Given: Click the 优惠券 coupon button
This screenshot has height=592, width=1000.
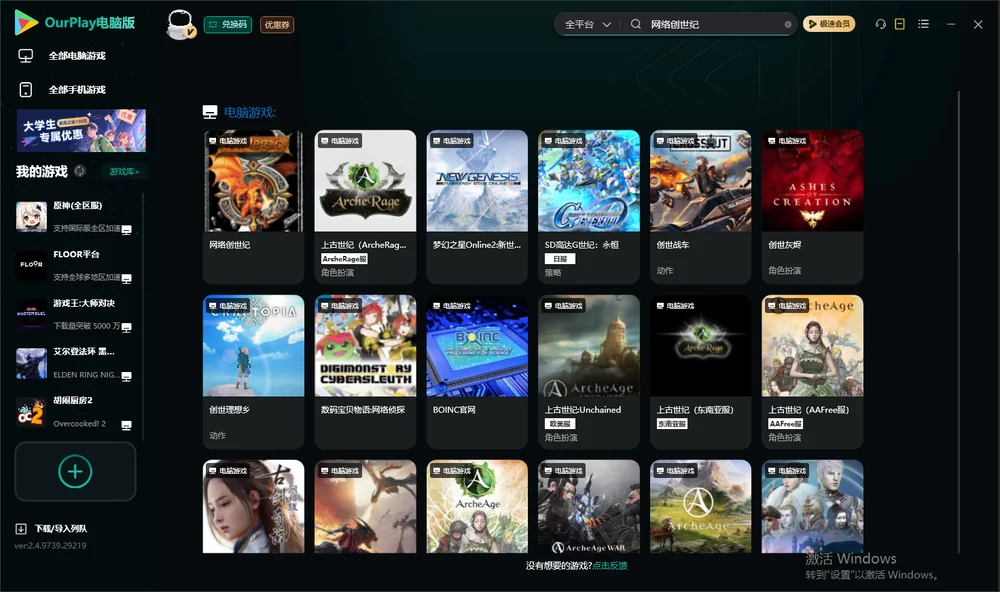Looking at the screenshot, I should click(x=277, y=25).
